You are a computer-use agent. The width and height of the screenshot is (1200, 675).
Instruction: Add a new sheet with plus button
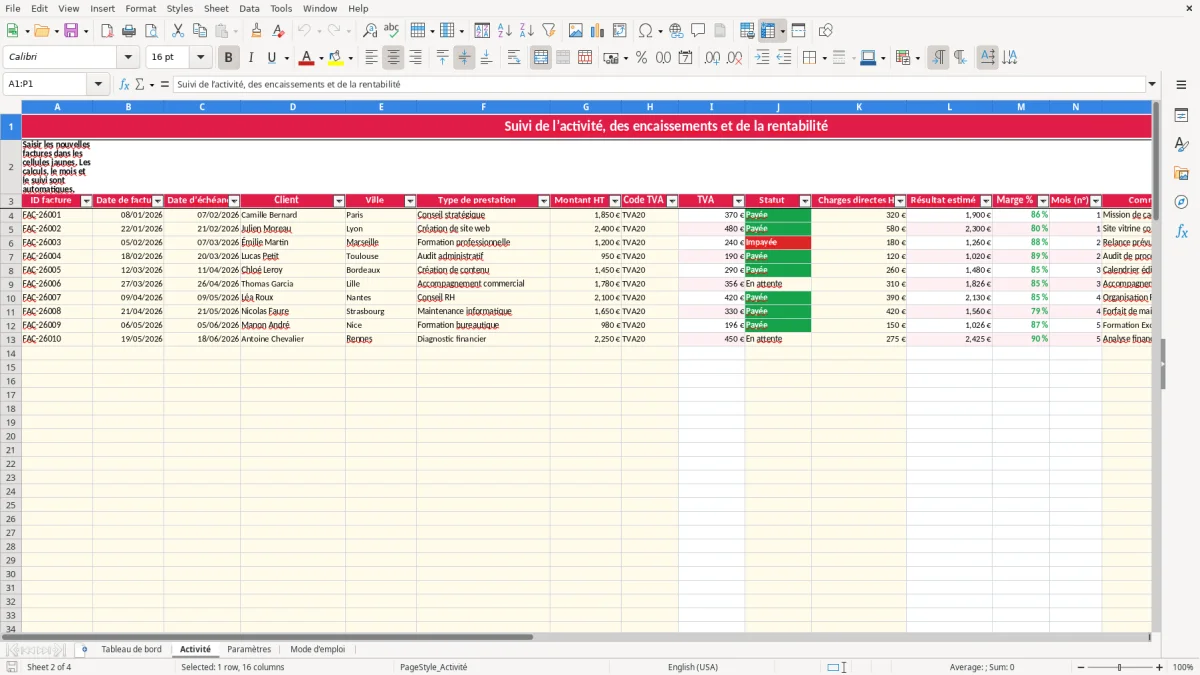click(x=84, y=649)
